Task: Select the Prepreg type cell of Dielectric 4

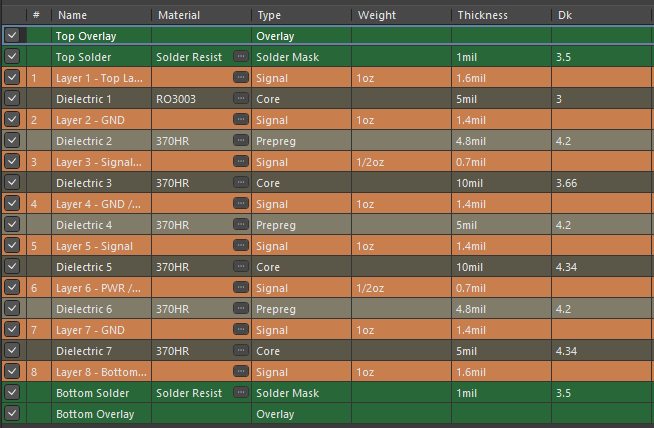Action: click(x=279, y=225)
